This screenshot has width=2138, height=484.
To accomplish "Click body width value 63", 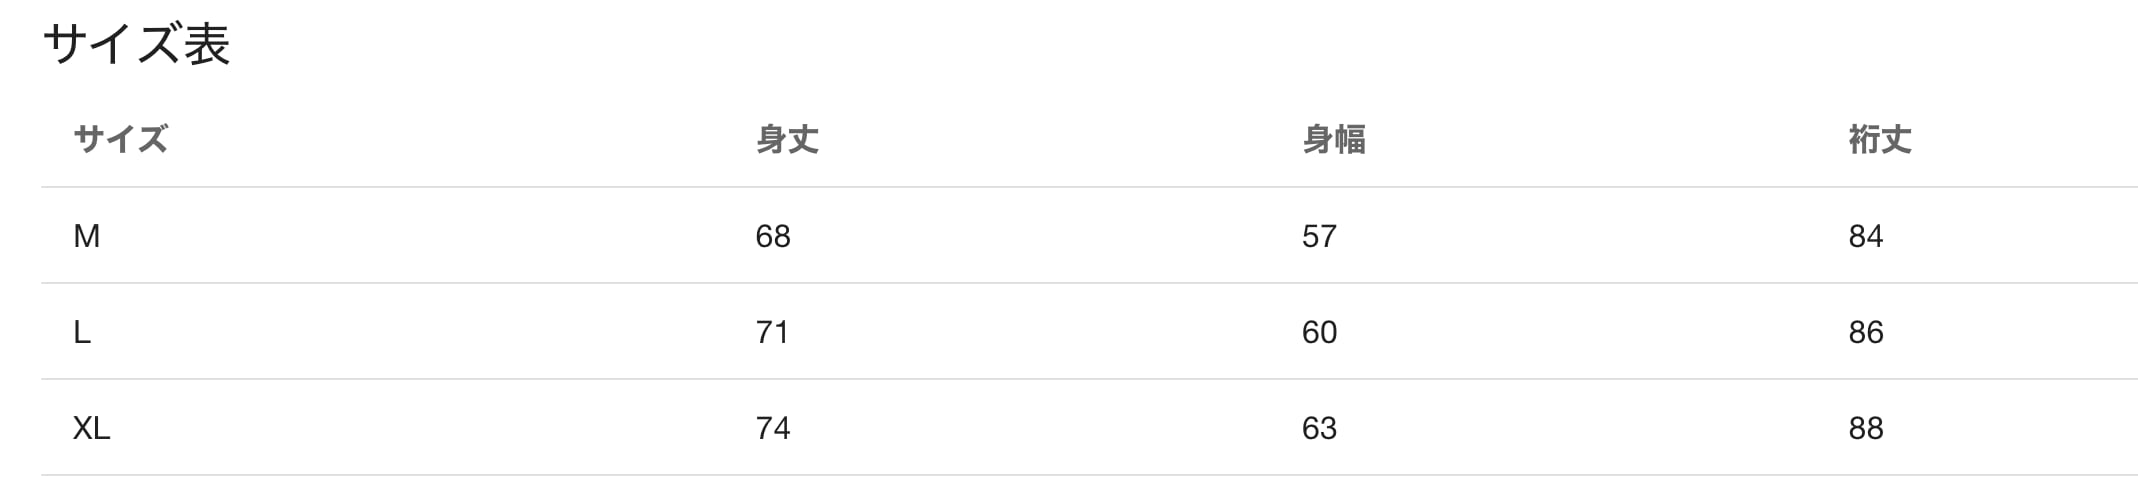I will (x=1319, y=428).
